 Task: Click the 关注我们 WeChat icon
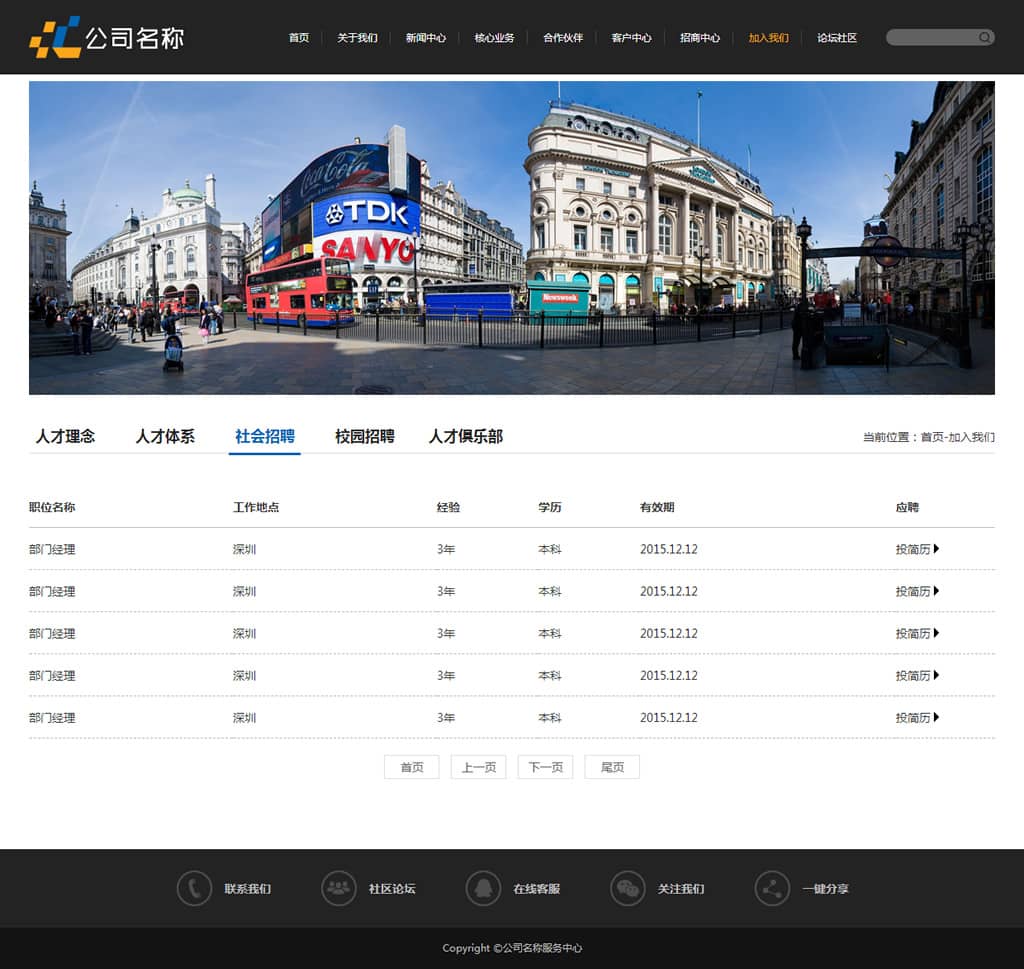pos(627,888)
